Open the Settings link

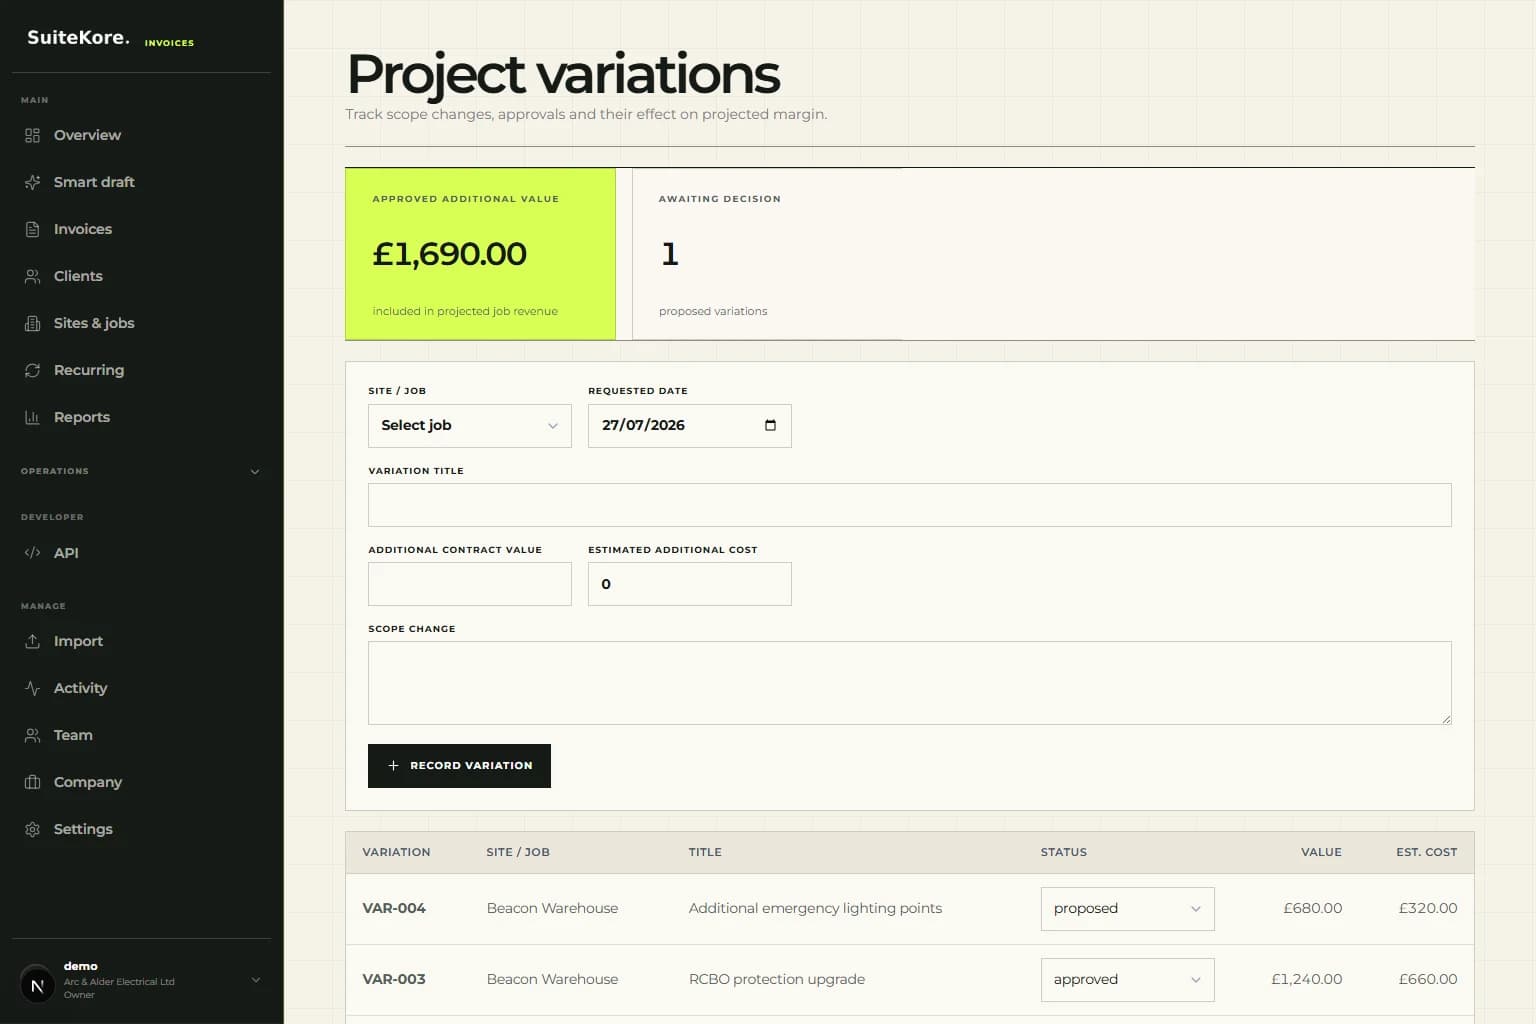coord(141,829)
